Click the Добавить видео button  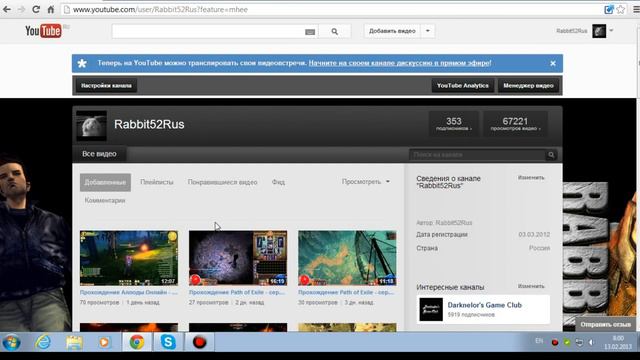click(x=392, y=31)
